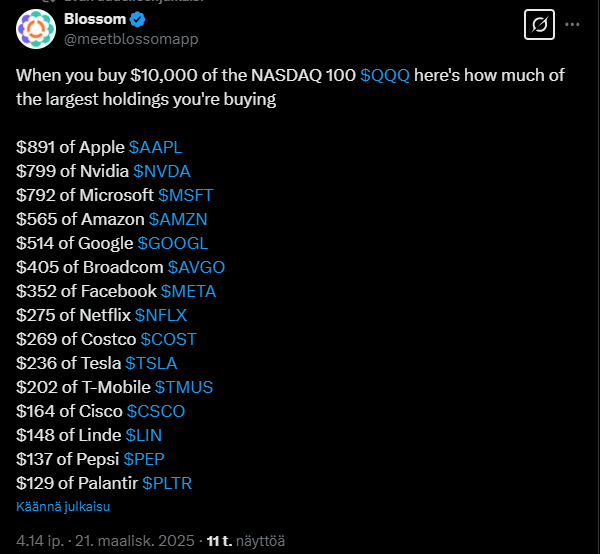Click the $AMZN ticker link
Viewport: 600px width, 554px height.
click(178, 219)
